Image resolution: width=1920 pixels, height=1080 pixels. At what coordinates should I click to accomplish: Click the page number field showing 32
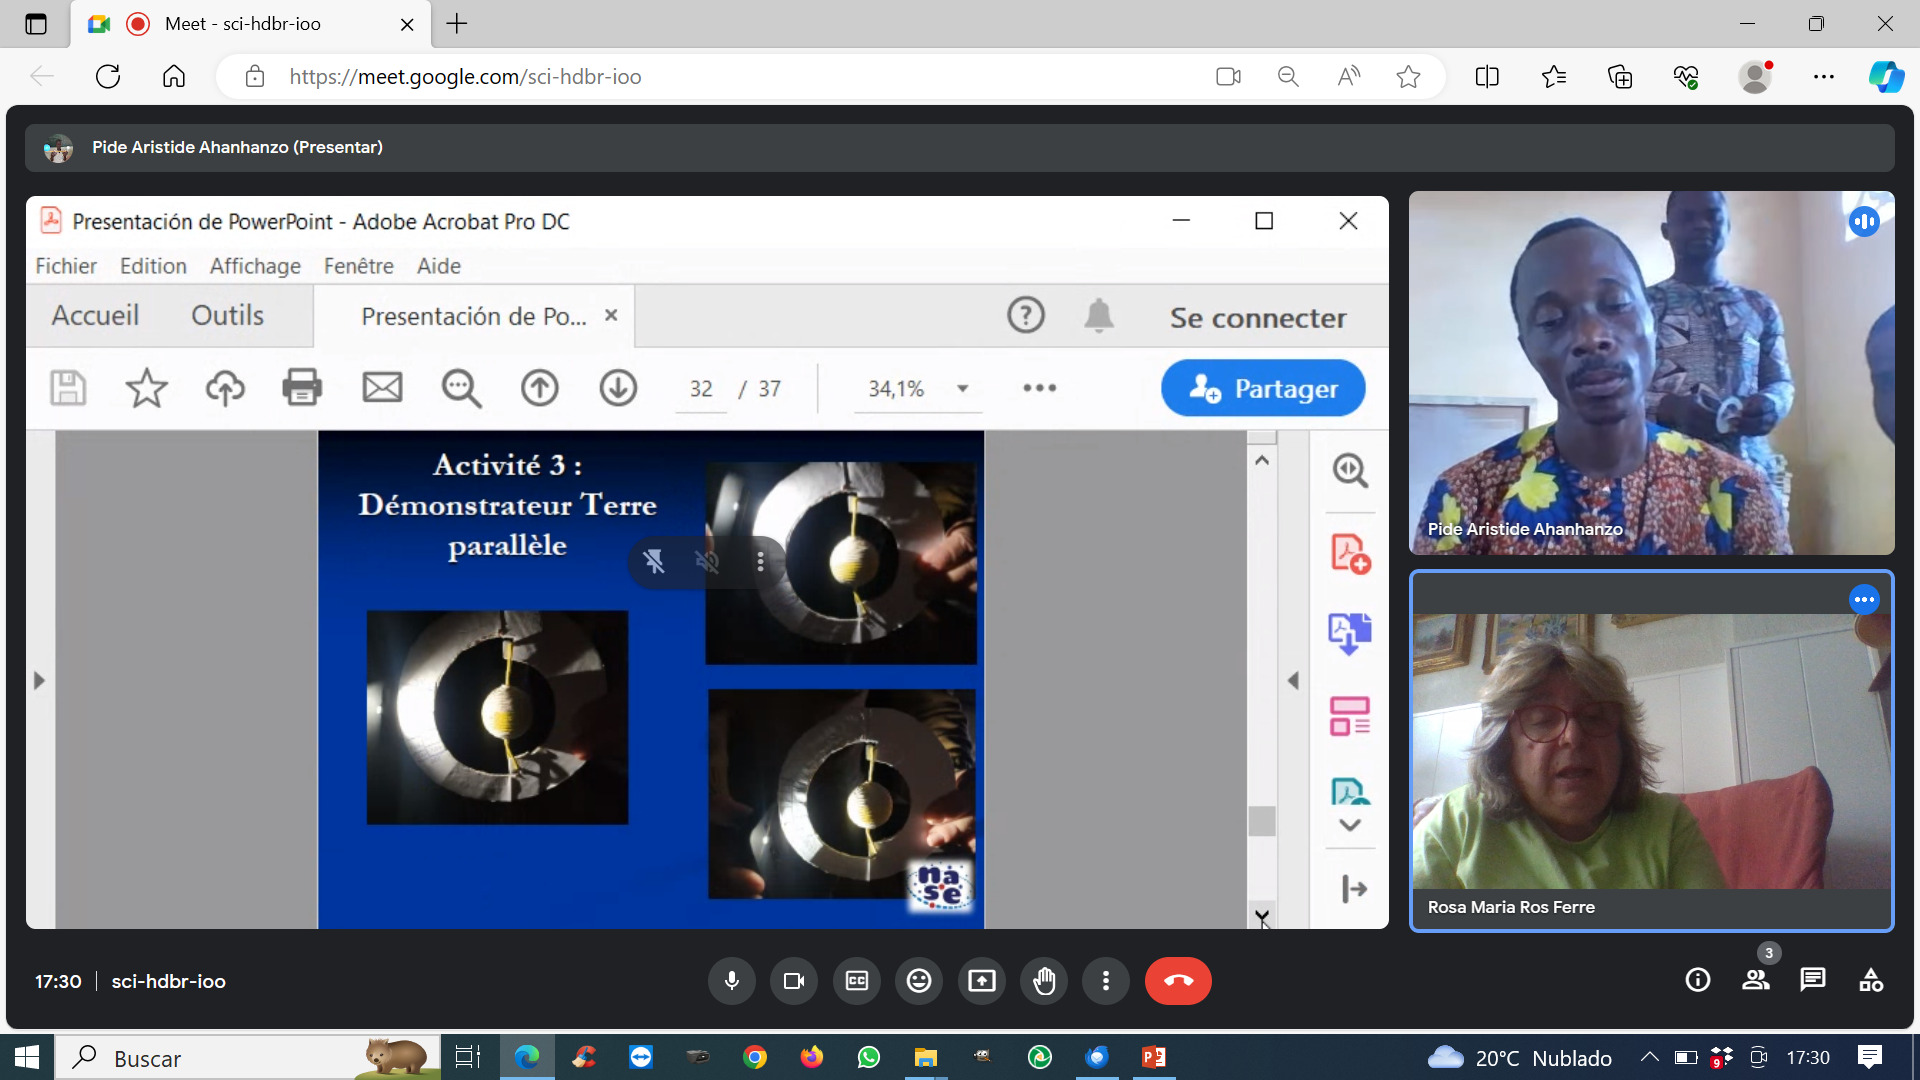tap(701, 389)
